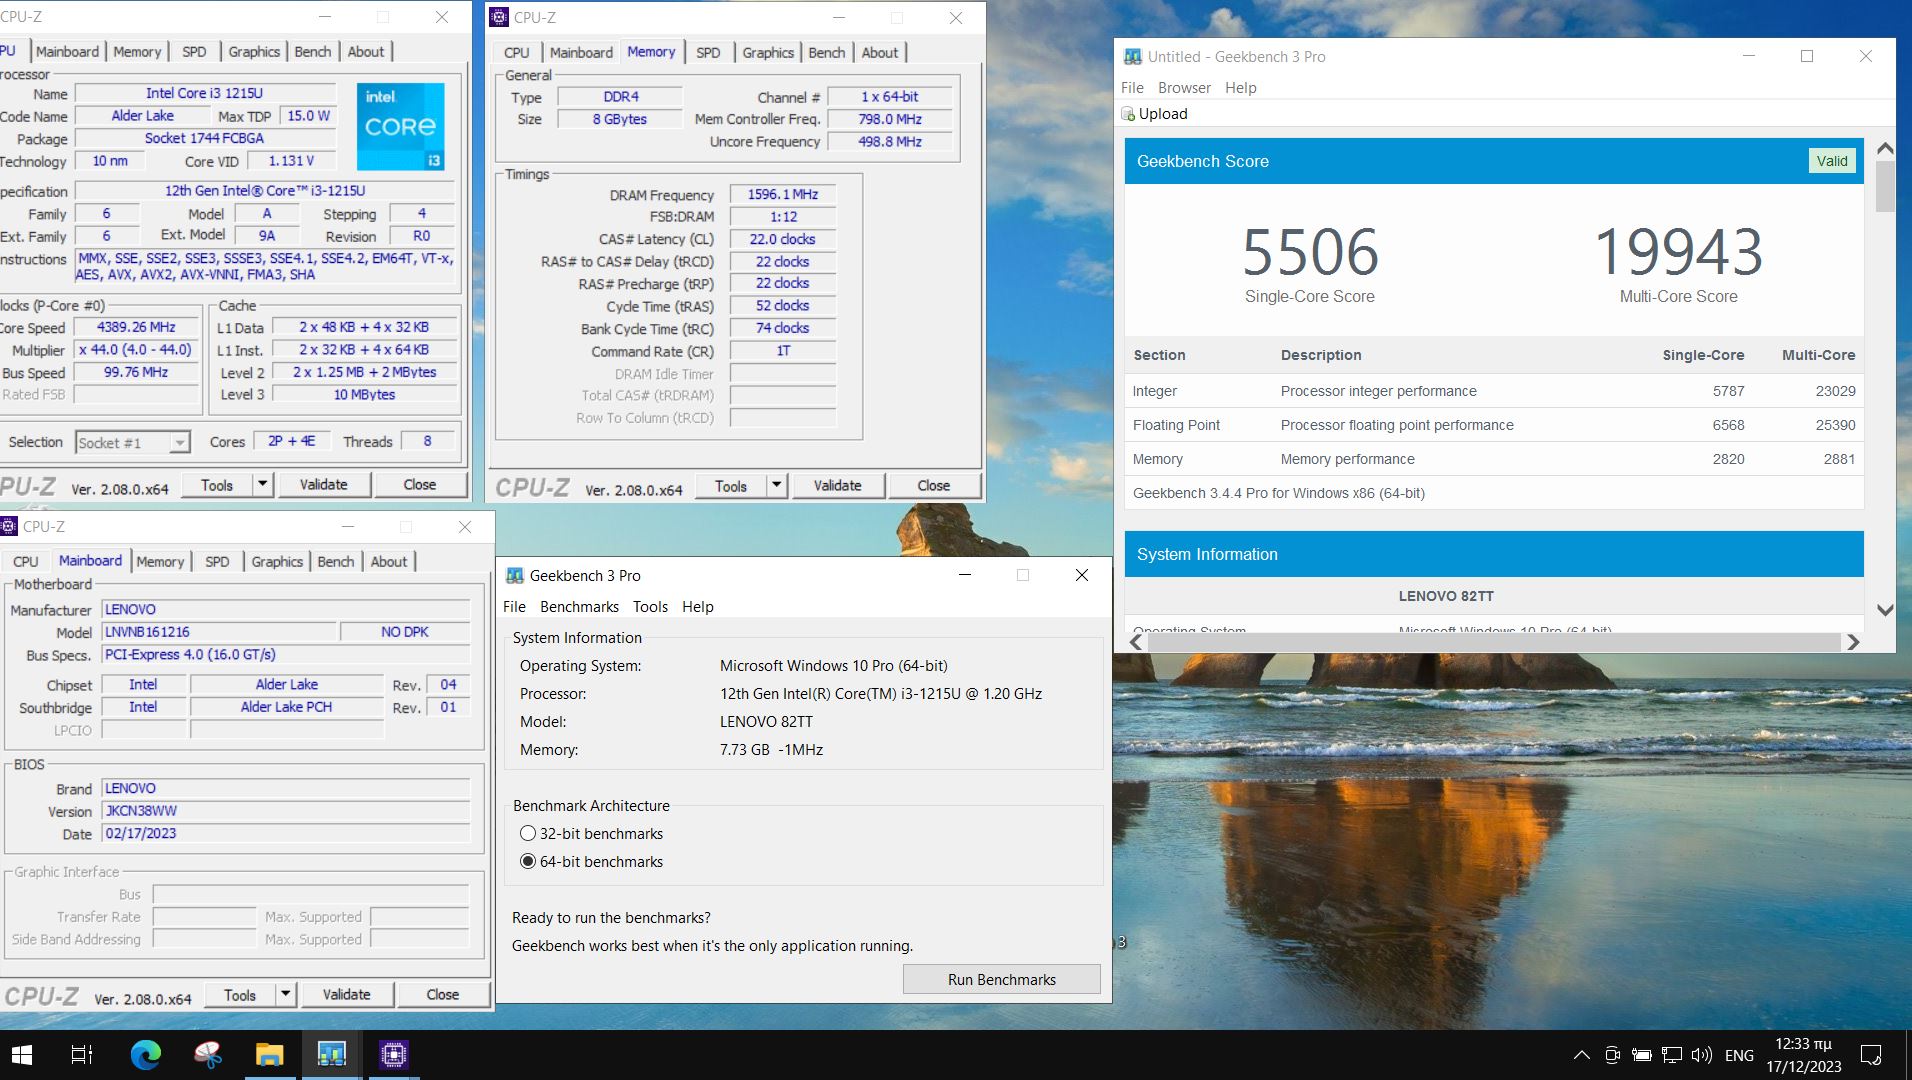Viewport: 1912px width, 1080px height.
Task: Click the Upload icon in Geekbench results
Action: 1128,114
